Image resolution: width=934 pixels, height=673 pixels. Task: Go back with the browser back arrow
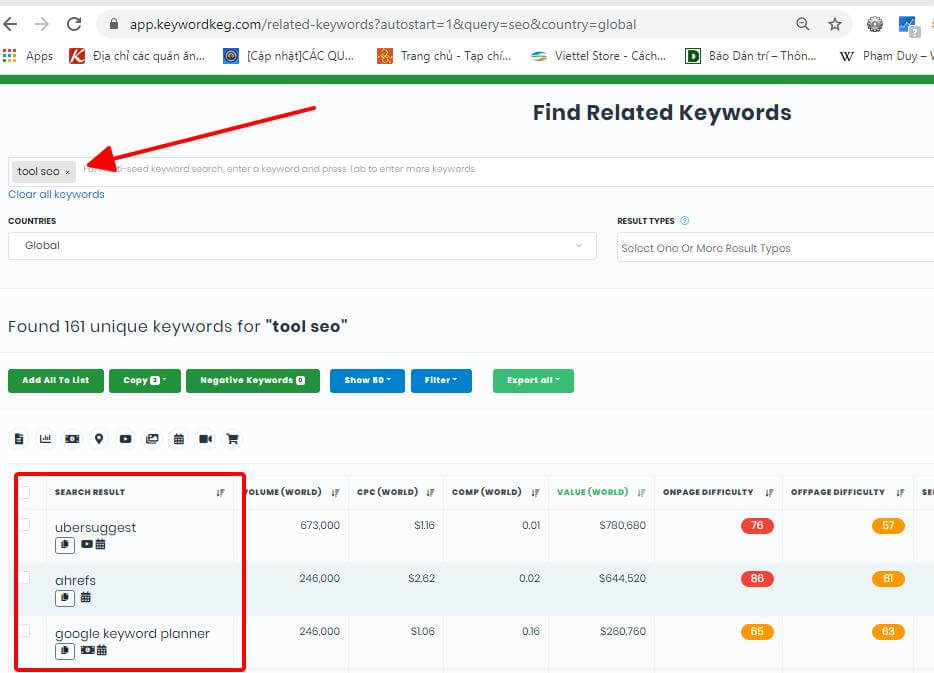pyautogui.click(x=10, y=24)
